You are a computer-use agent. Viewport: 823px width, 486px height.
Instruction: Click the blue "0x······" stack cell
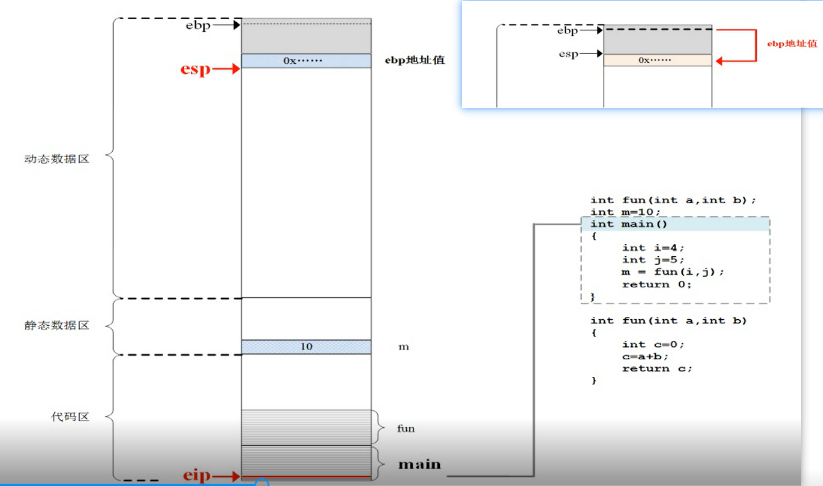pyautogui.click(x=306, y=61)
